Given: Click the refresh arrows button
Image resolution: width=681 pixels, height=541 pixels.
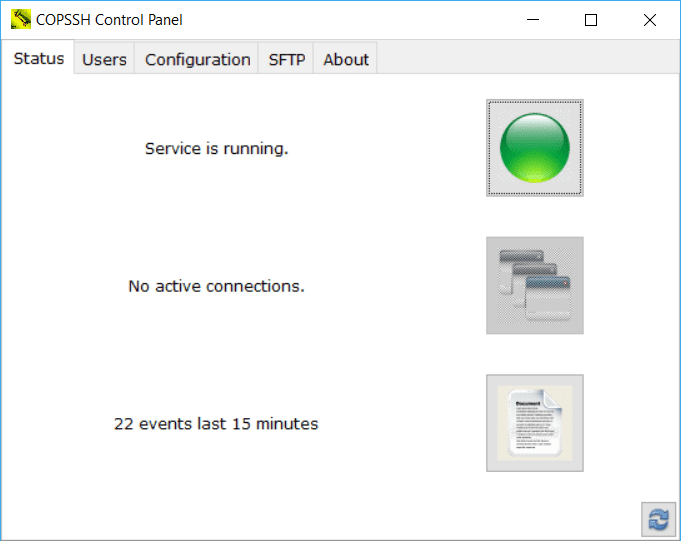Looking at the screenshot, I should (x=658, y=520).
